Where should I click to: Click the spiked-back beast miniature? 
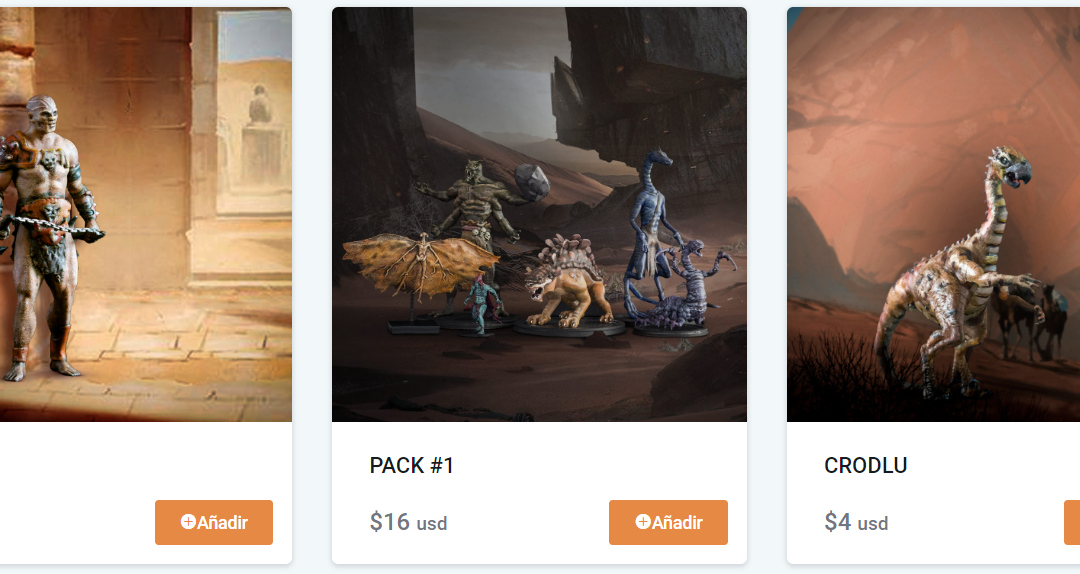[x=568, y=283]
